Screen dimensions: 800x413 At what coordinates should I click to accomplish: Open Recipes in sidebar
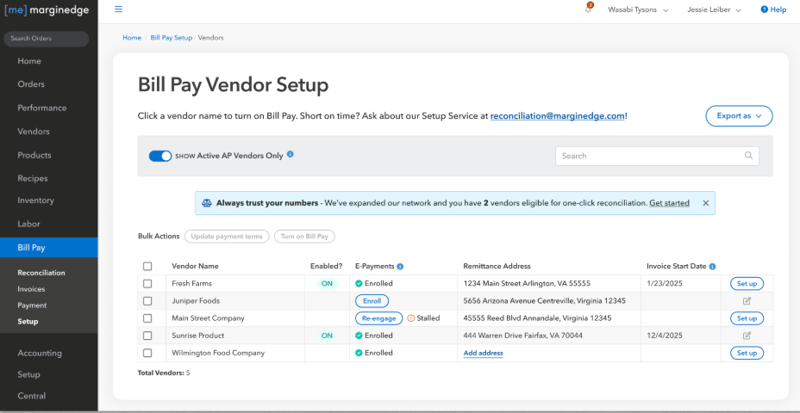[32, 179]
